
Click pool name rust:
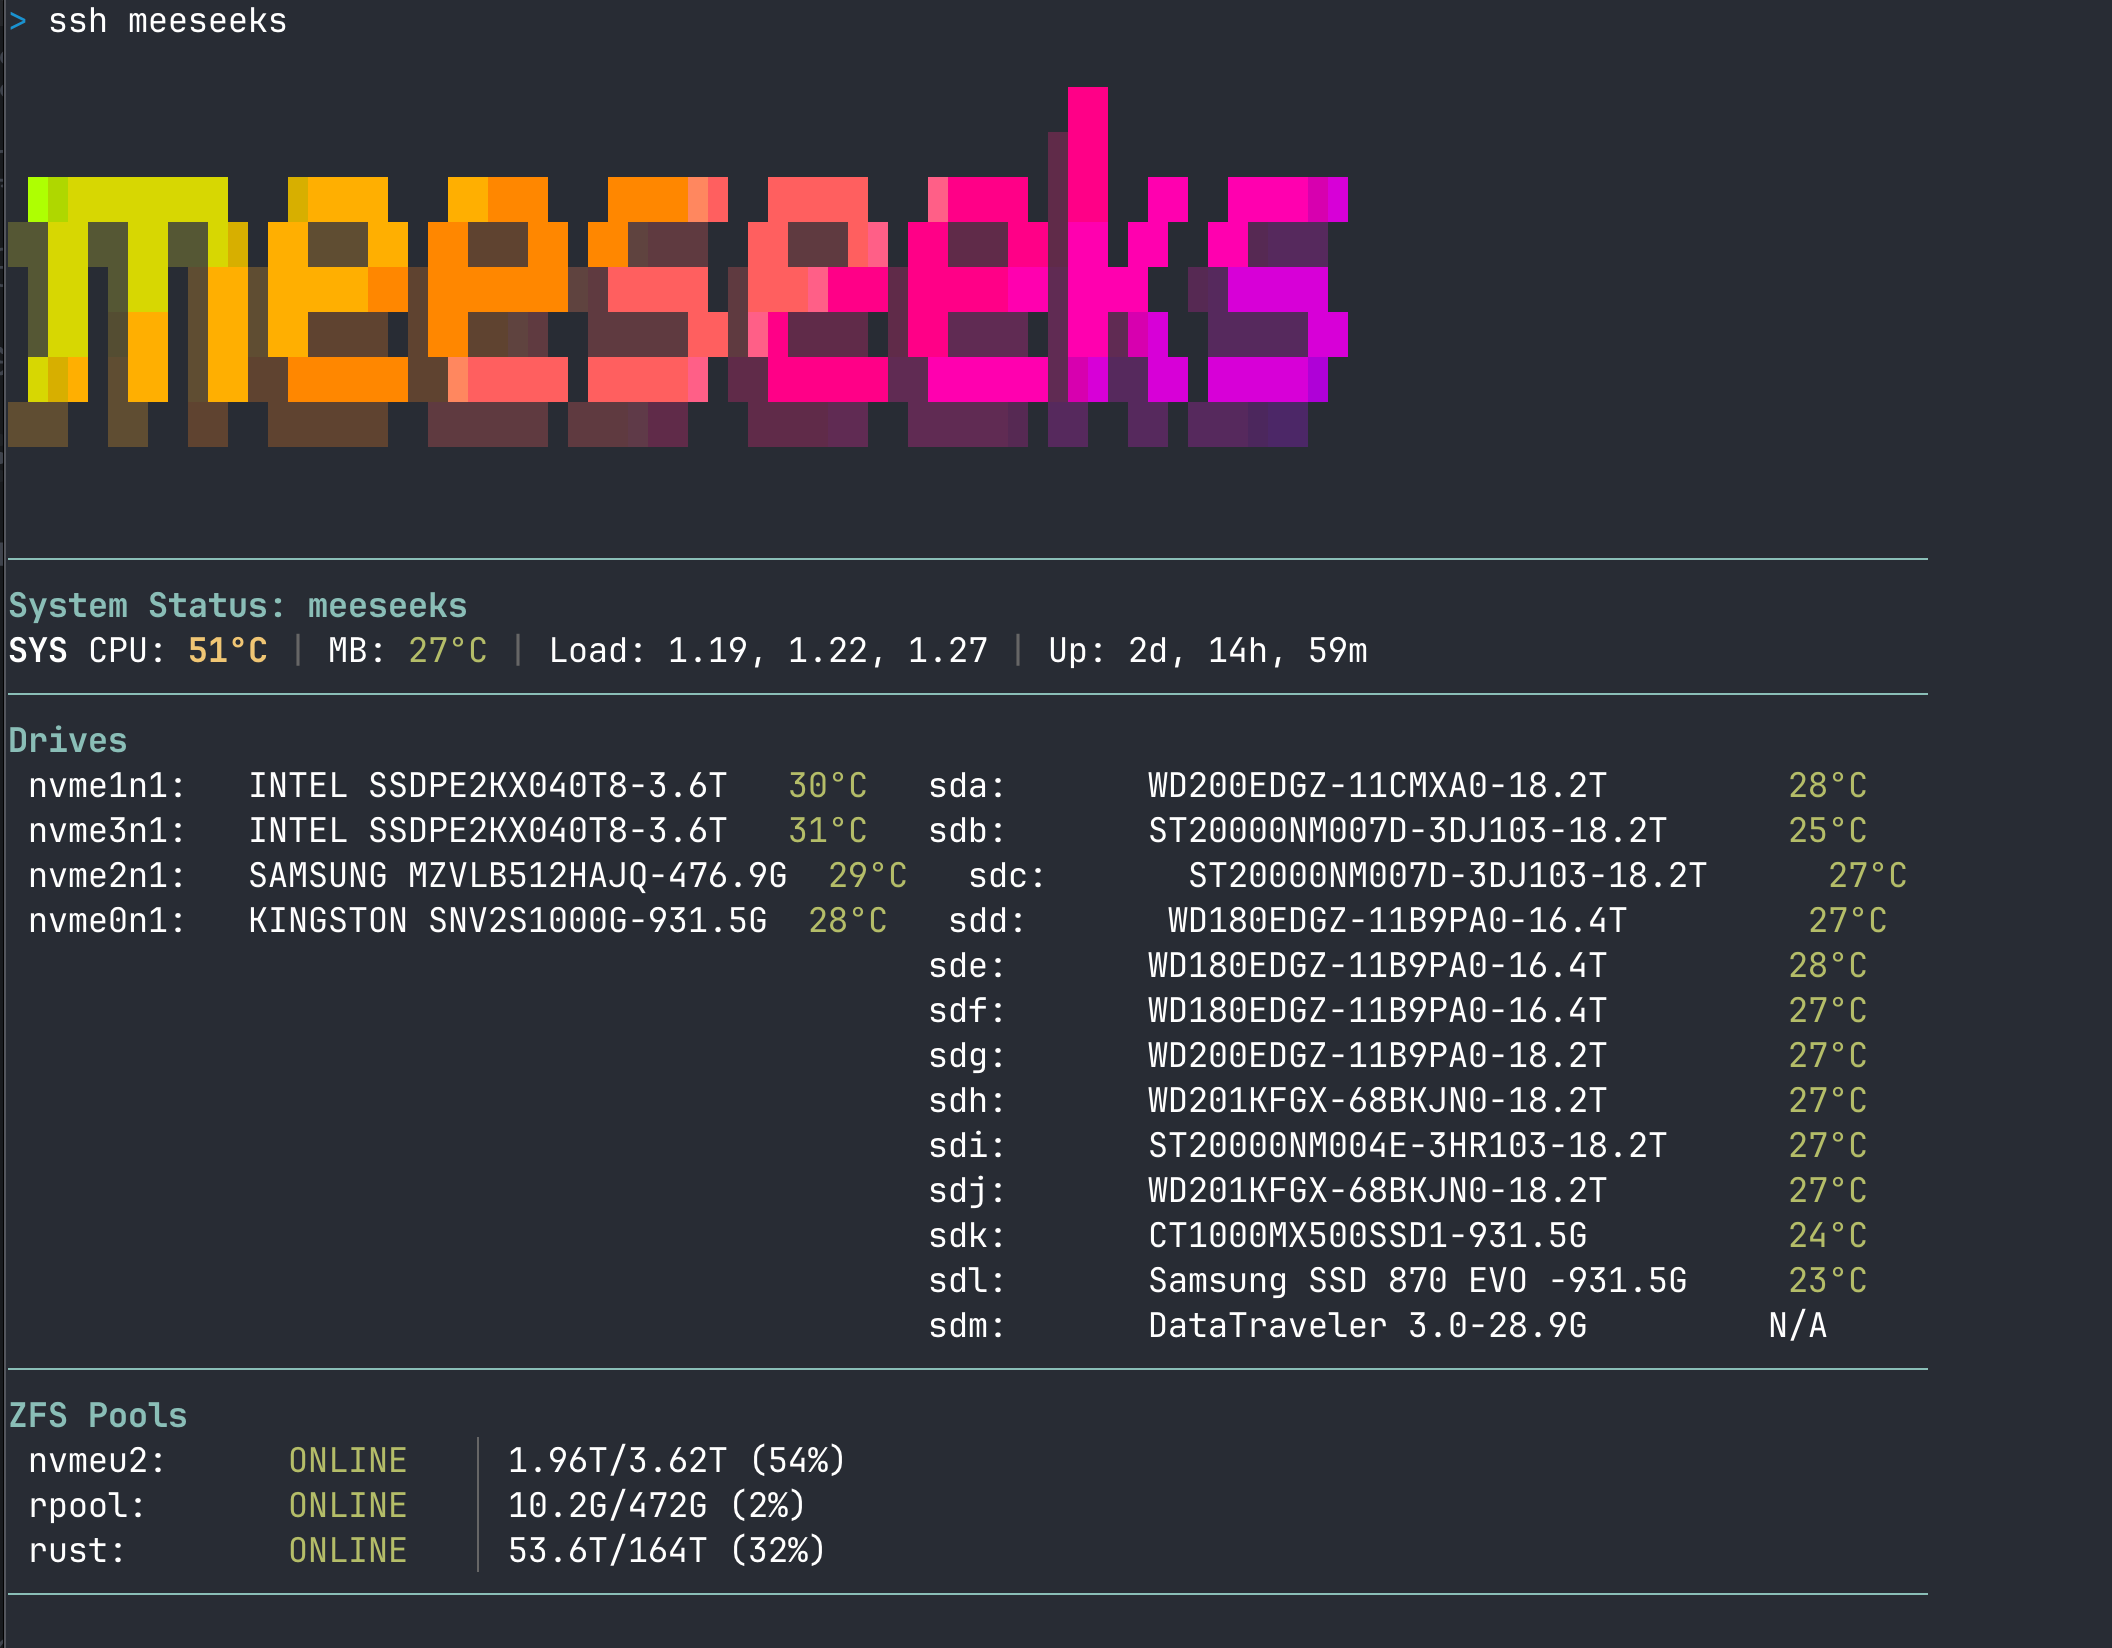point(77,1551)
